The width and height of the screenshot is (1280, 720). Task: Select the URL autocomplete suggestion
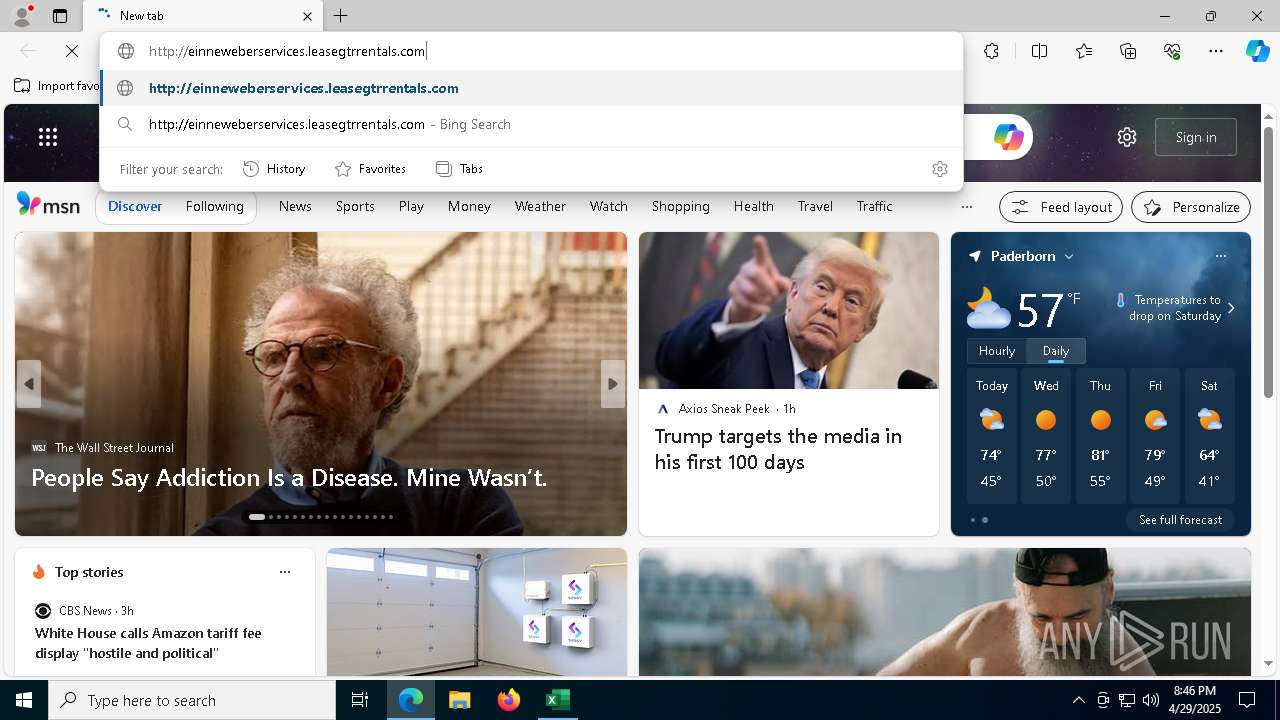click(531, 88)
